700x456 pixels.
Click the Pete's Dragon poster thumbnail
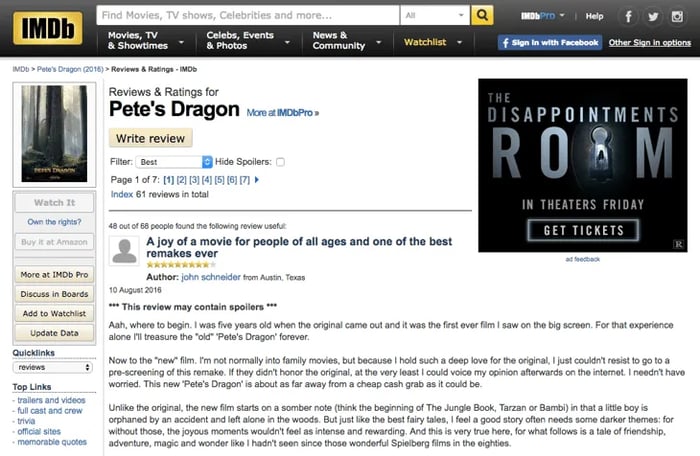click(54, 132)
